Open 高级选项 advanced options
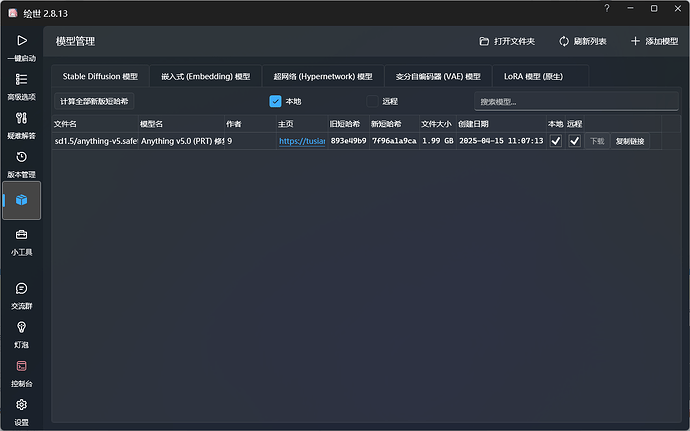Image resolution: width=690 pixels, height=431 pixels. click(22, 86)
